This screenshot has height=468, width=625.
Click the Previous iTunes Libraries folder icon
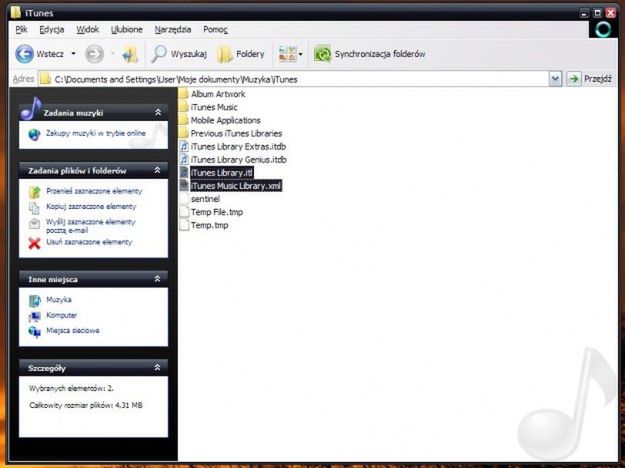pos(184,134)
